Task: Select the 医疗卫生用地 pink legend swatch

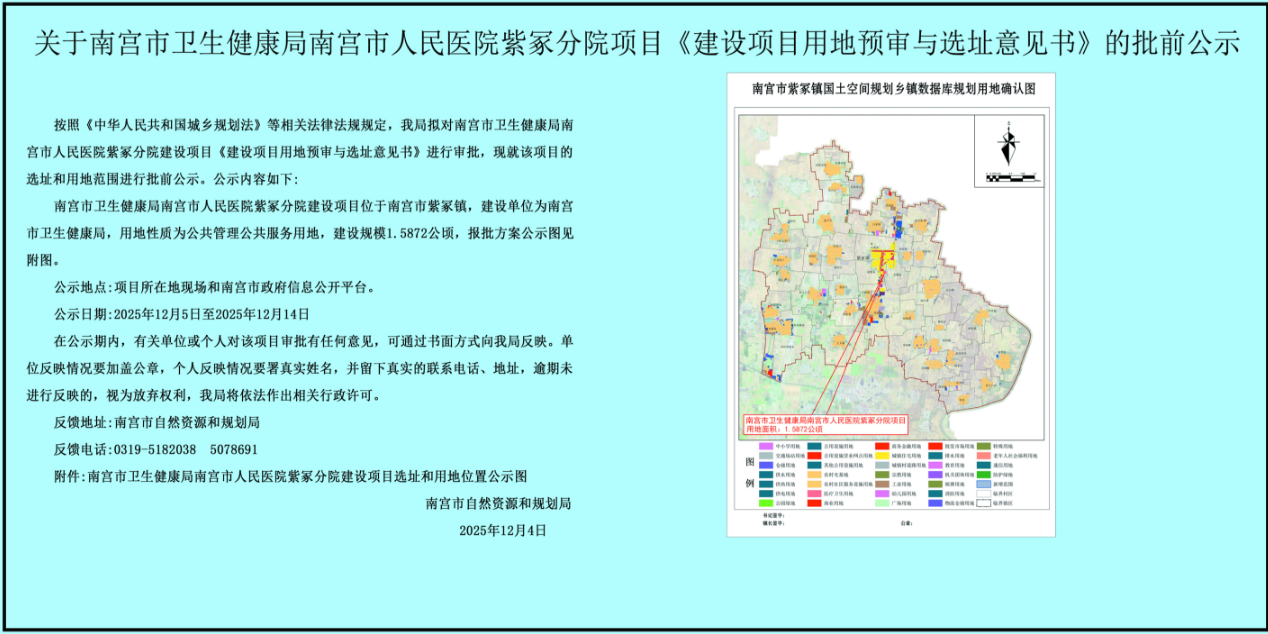Action: 813,492
